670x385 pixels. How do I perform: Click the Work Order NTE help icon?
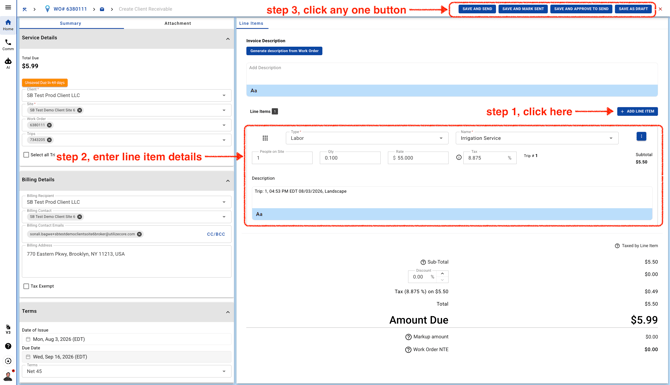tap(408, 350)
